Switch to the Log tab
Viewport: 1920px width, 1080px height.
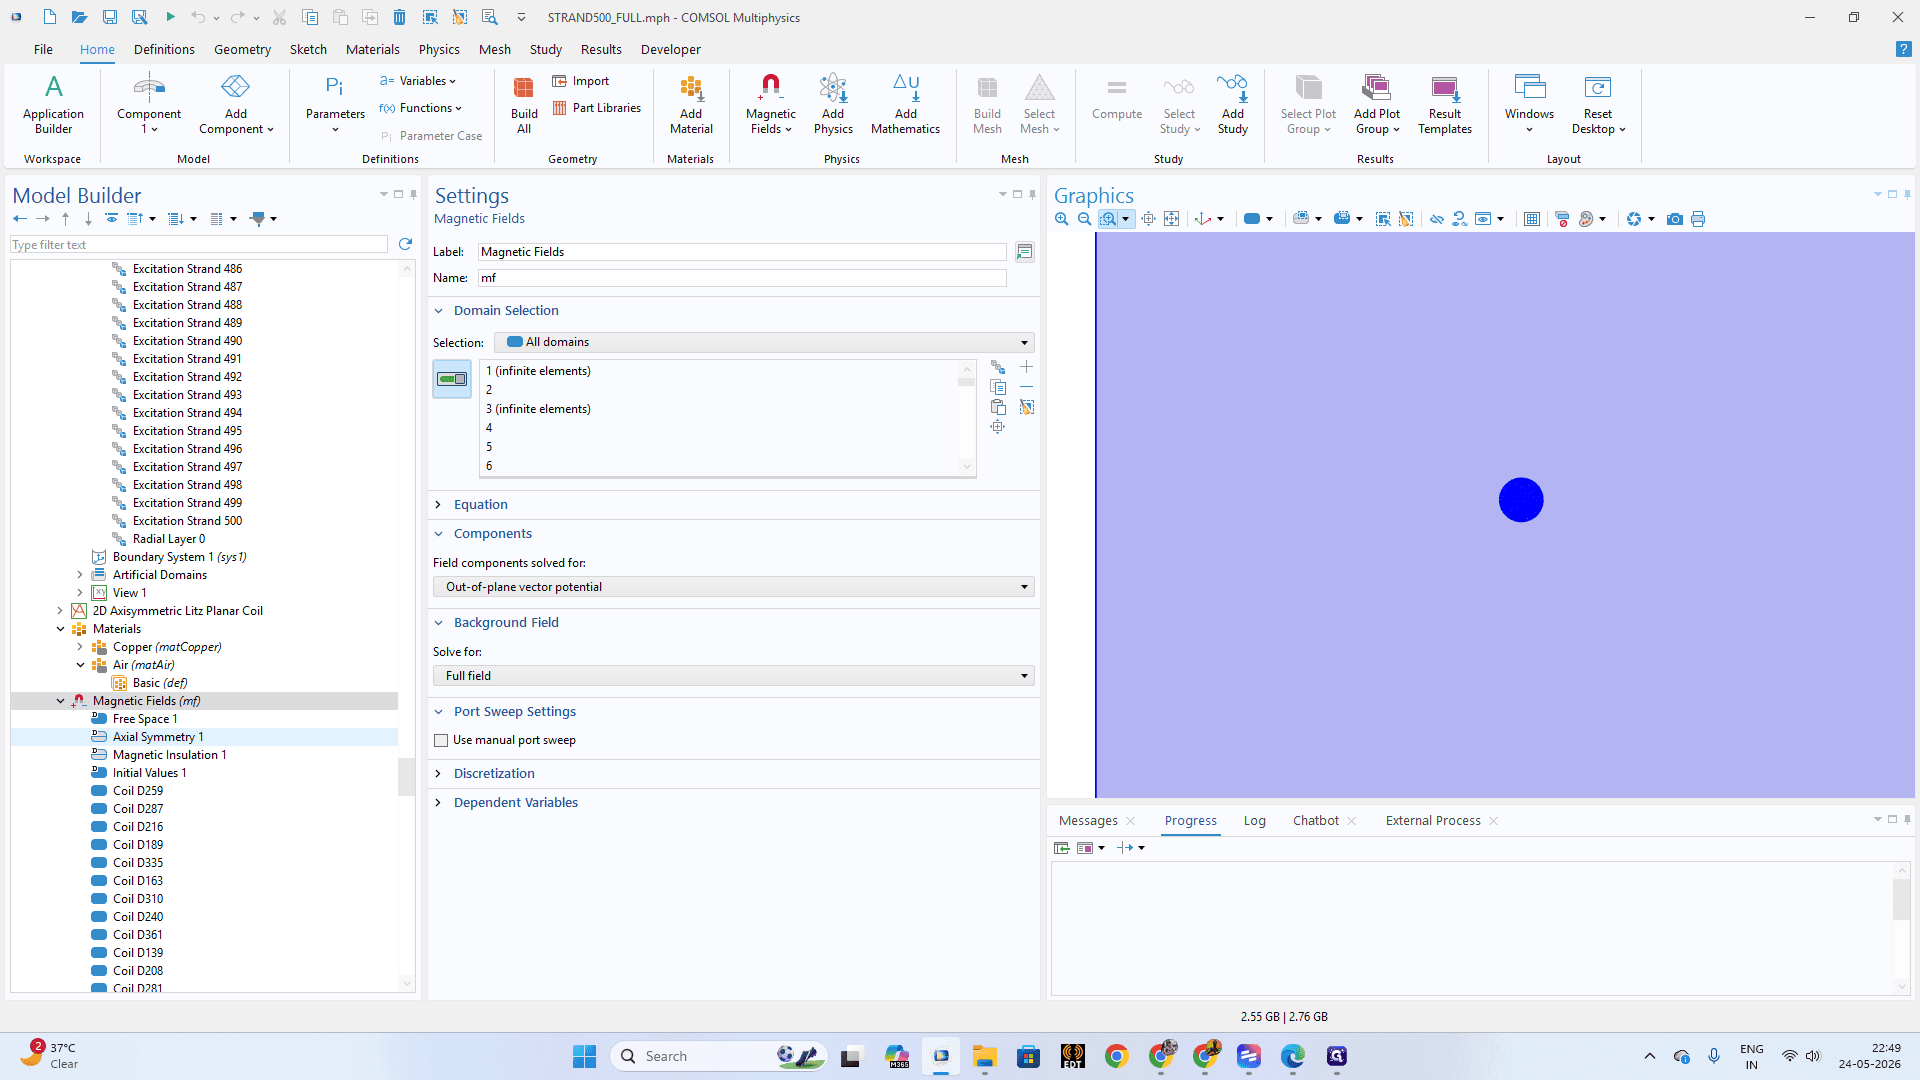1254,821
